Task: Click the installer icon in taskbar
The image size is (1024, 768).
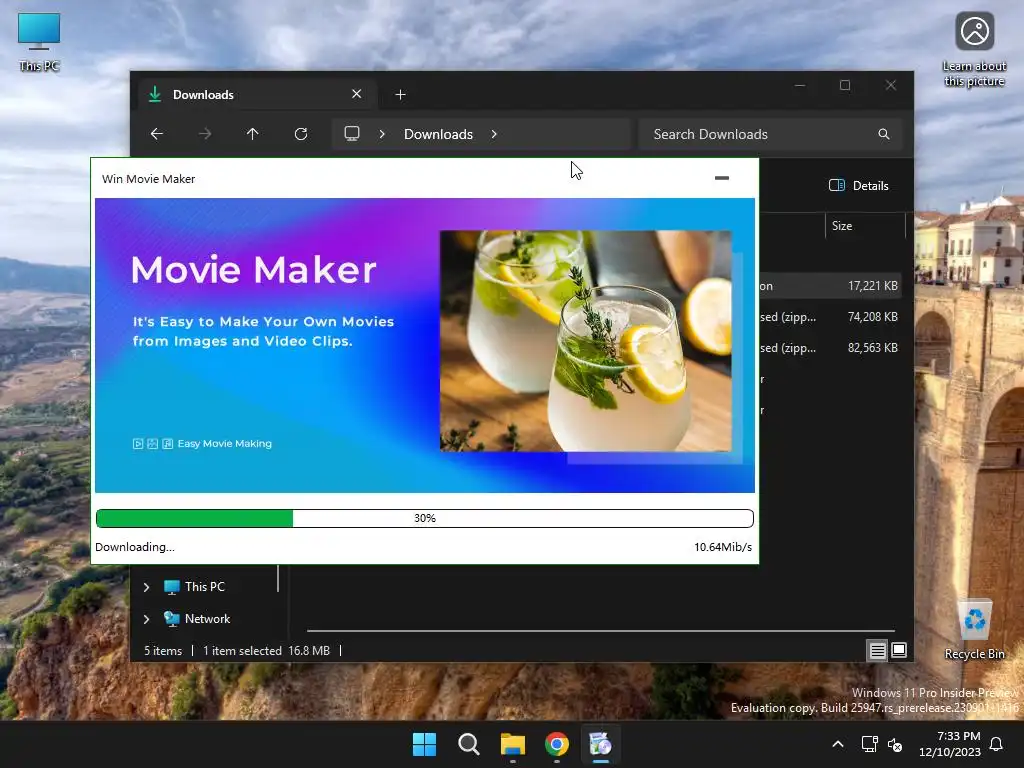Action: pos(600,744)
